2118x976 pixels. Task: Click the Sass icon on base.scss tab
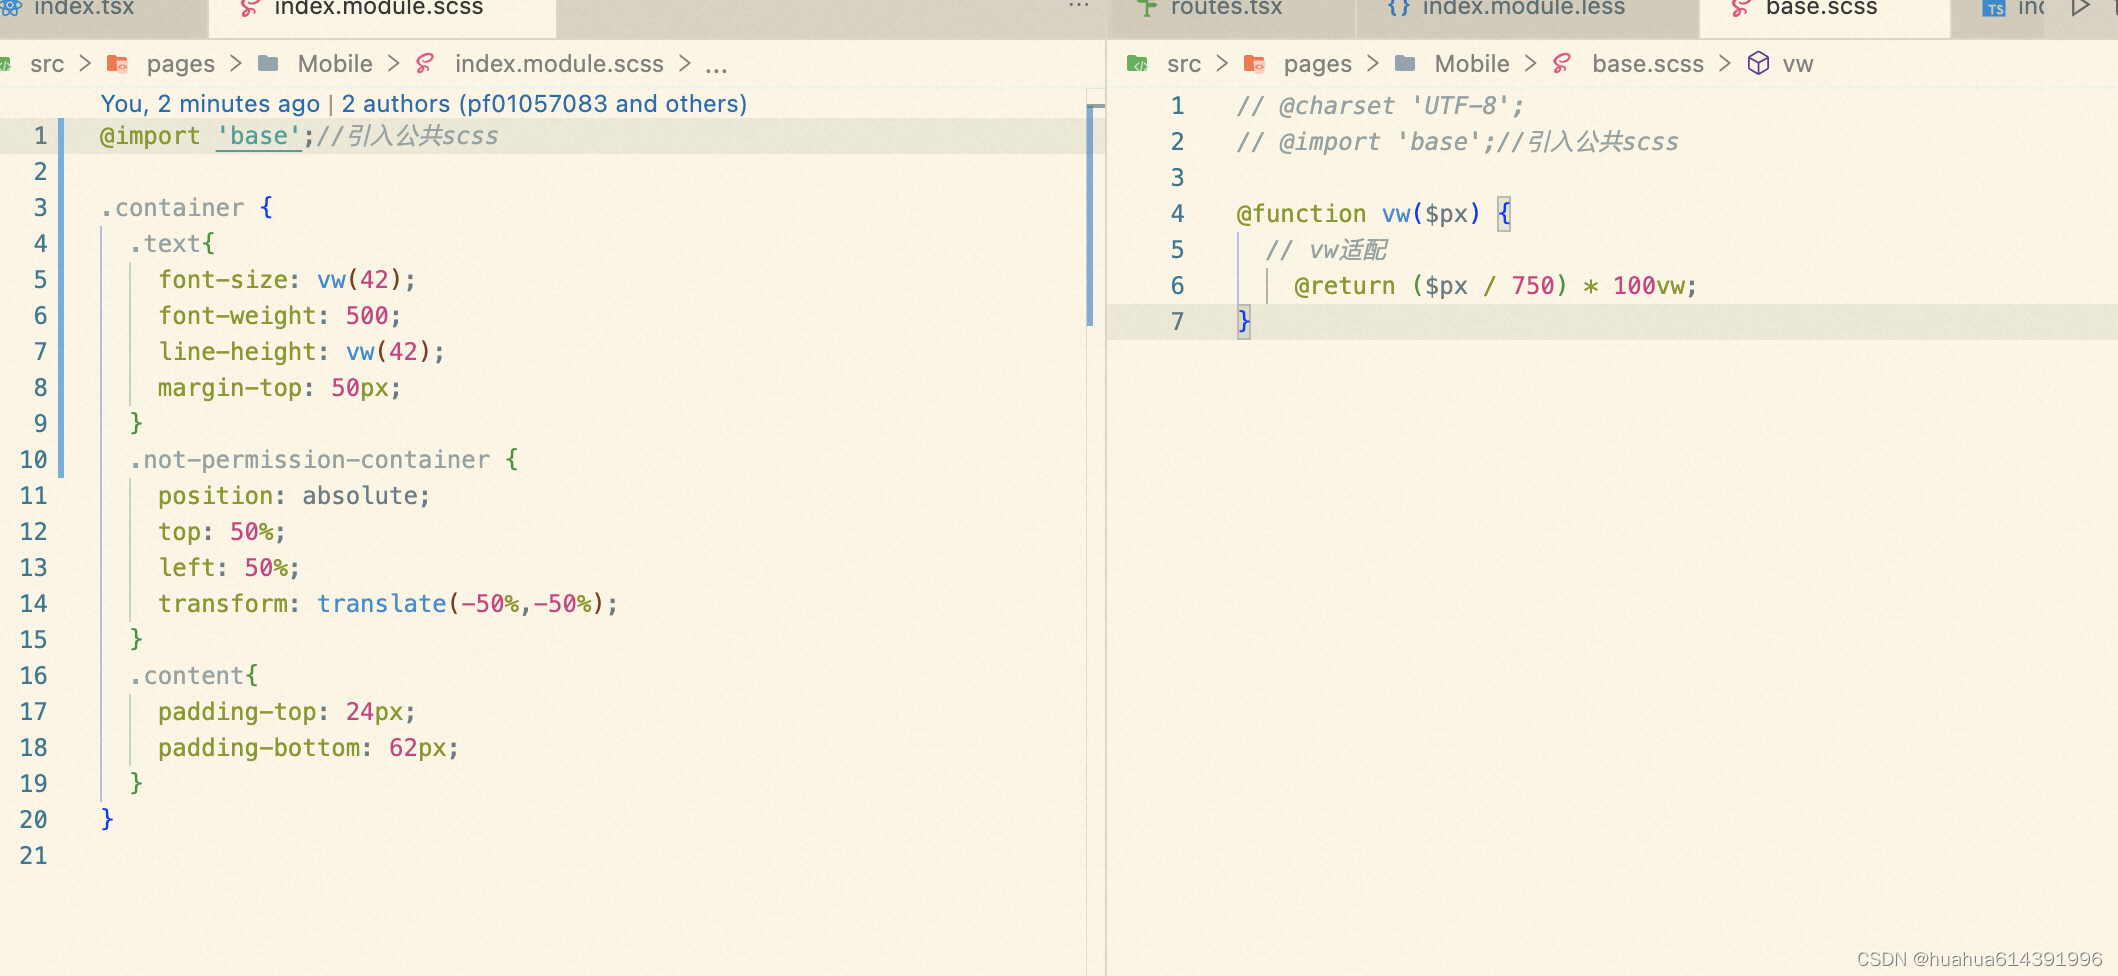point(1741,8)
